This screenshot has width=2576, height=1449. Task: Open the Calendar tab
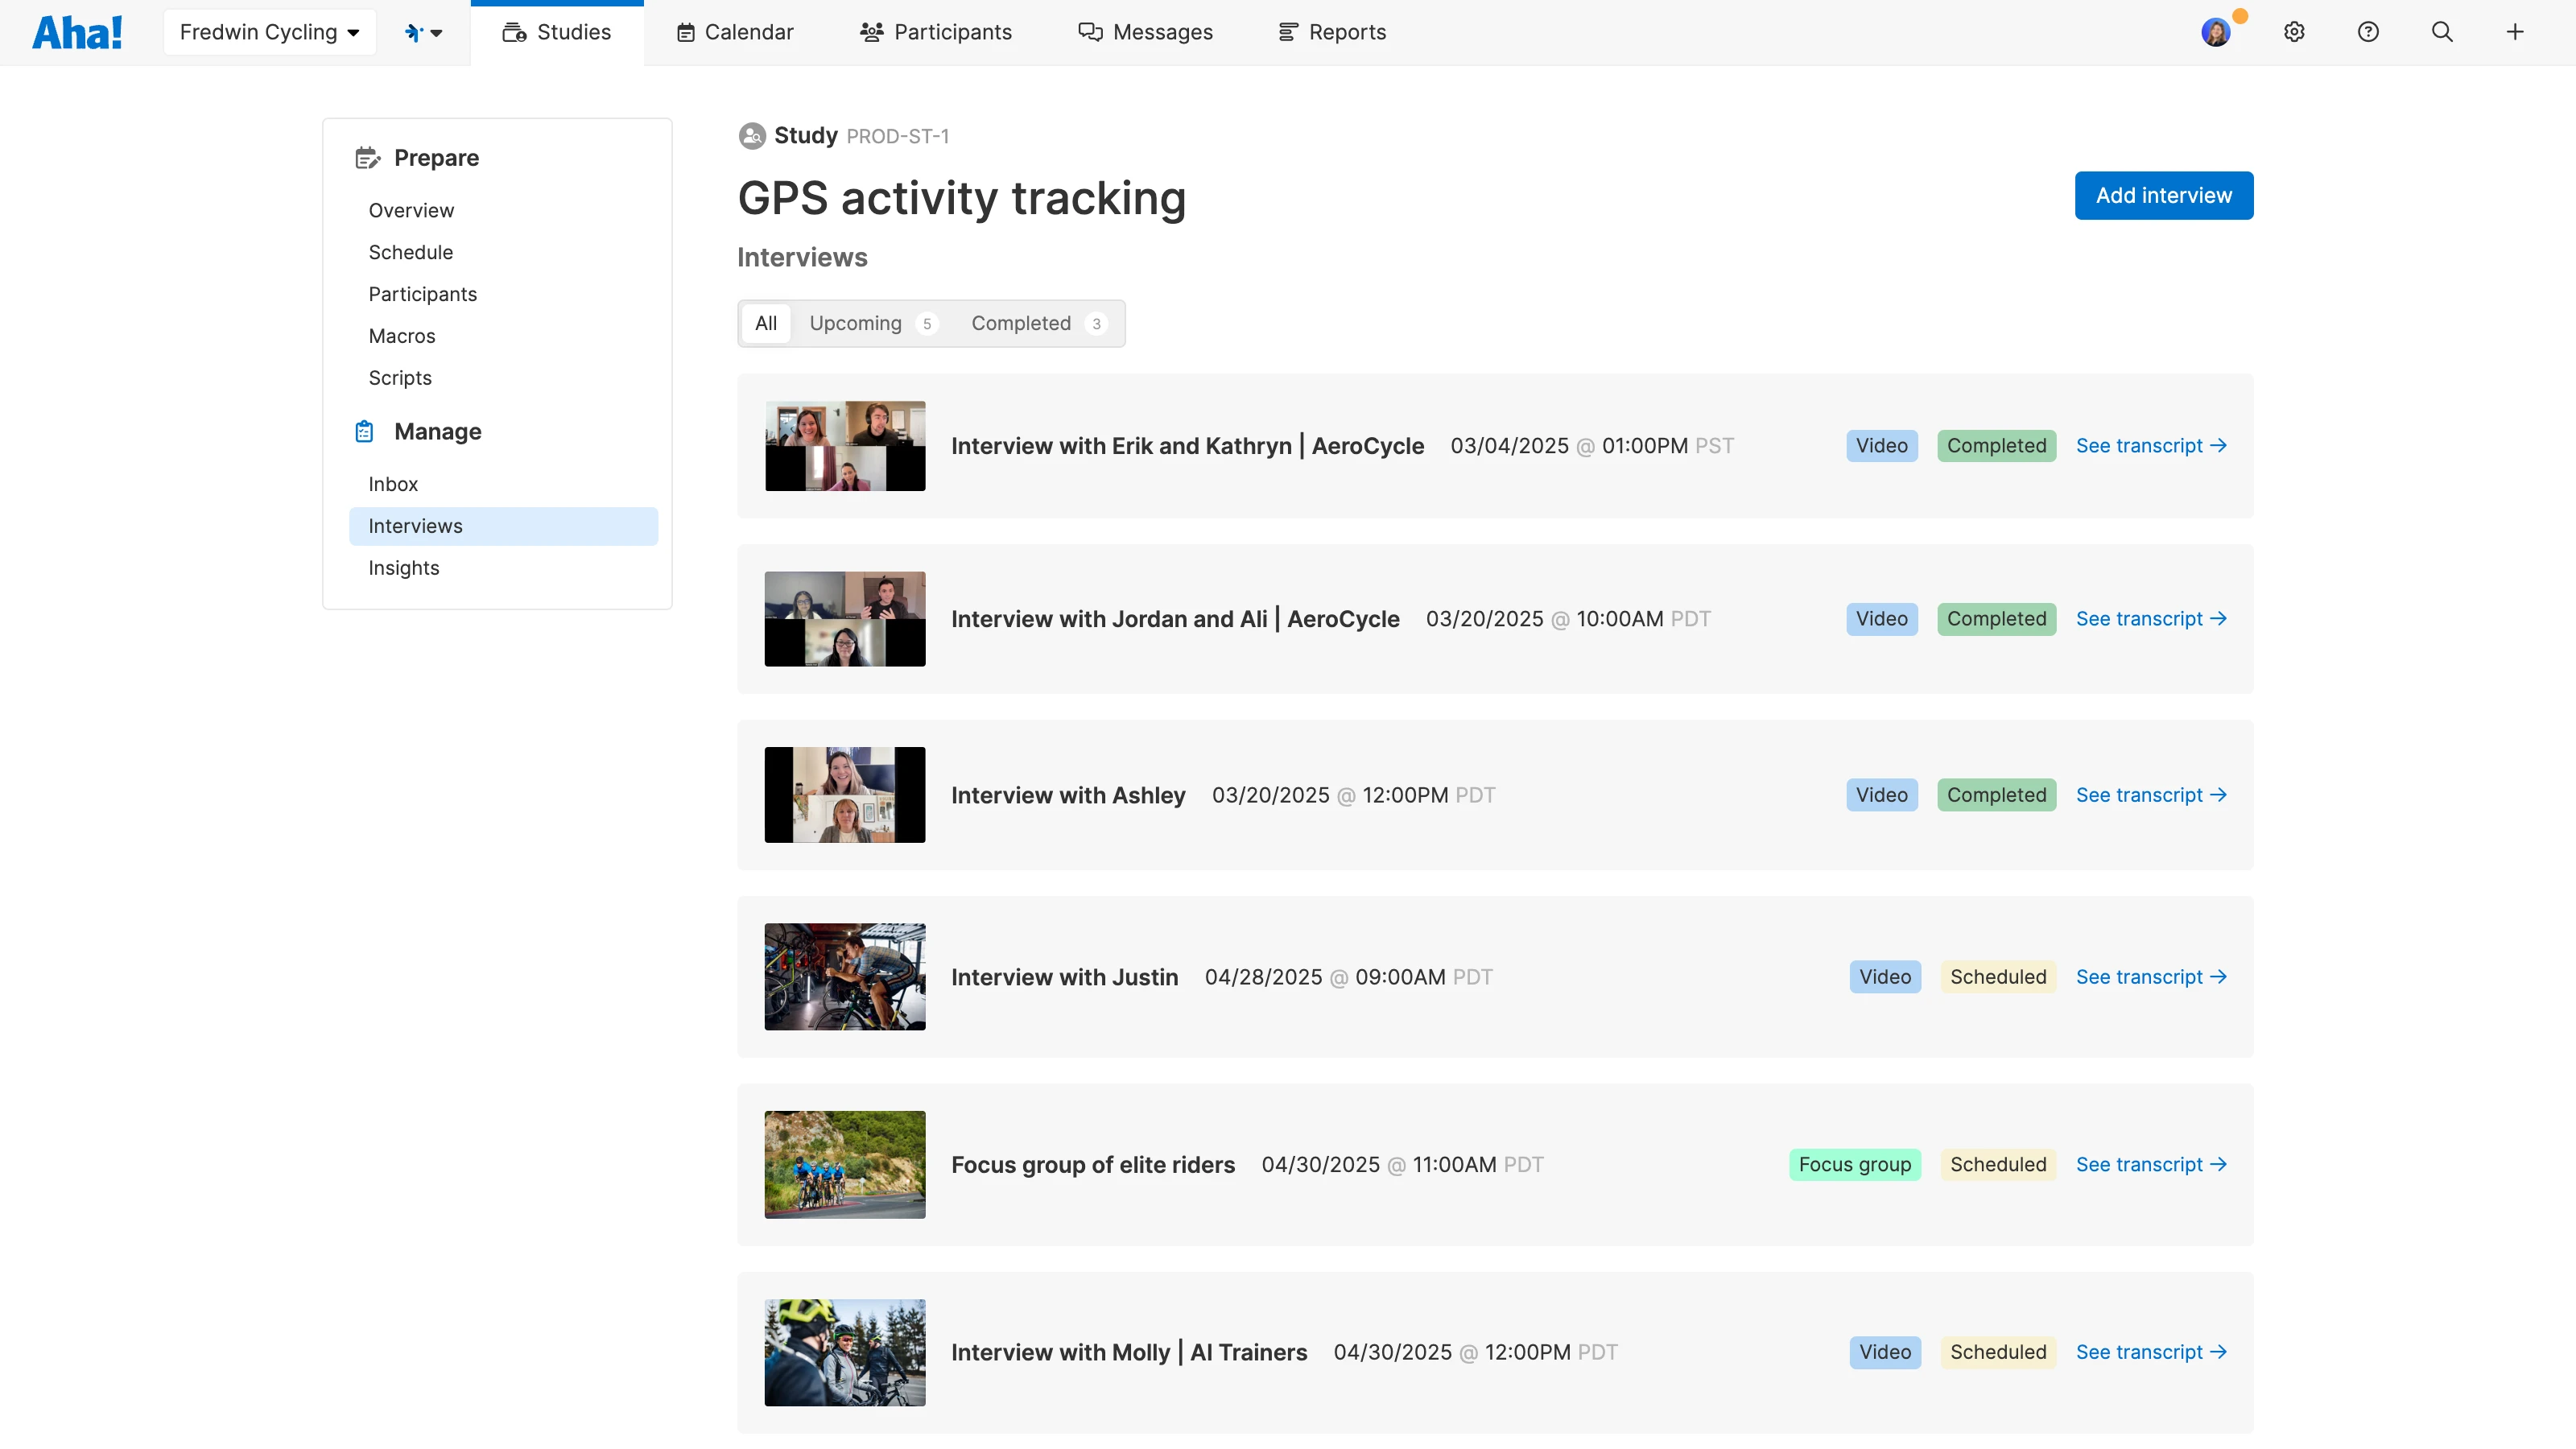click(735, 32)
